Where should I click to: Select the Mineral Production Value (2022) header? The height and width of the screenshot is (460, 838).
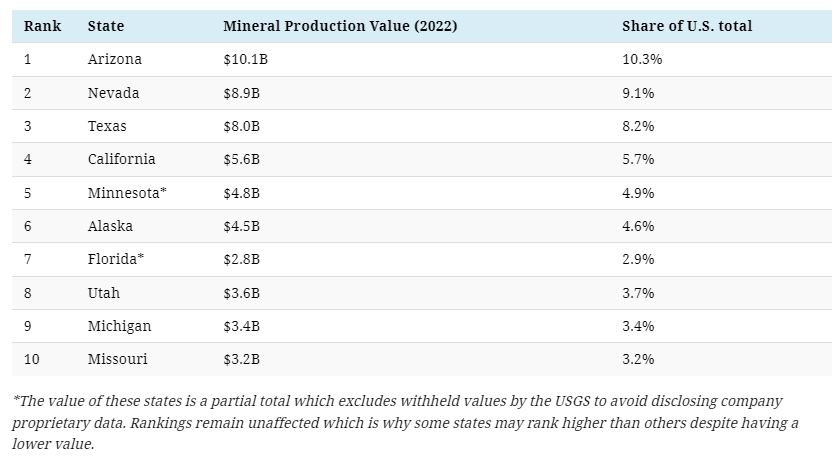(x=340, y=26)
